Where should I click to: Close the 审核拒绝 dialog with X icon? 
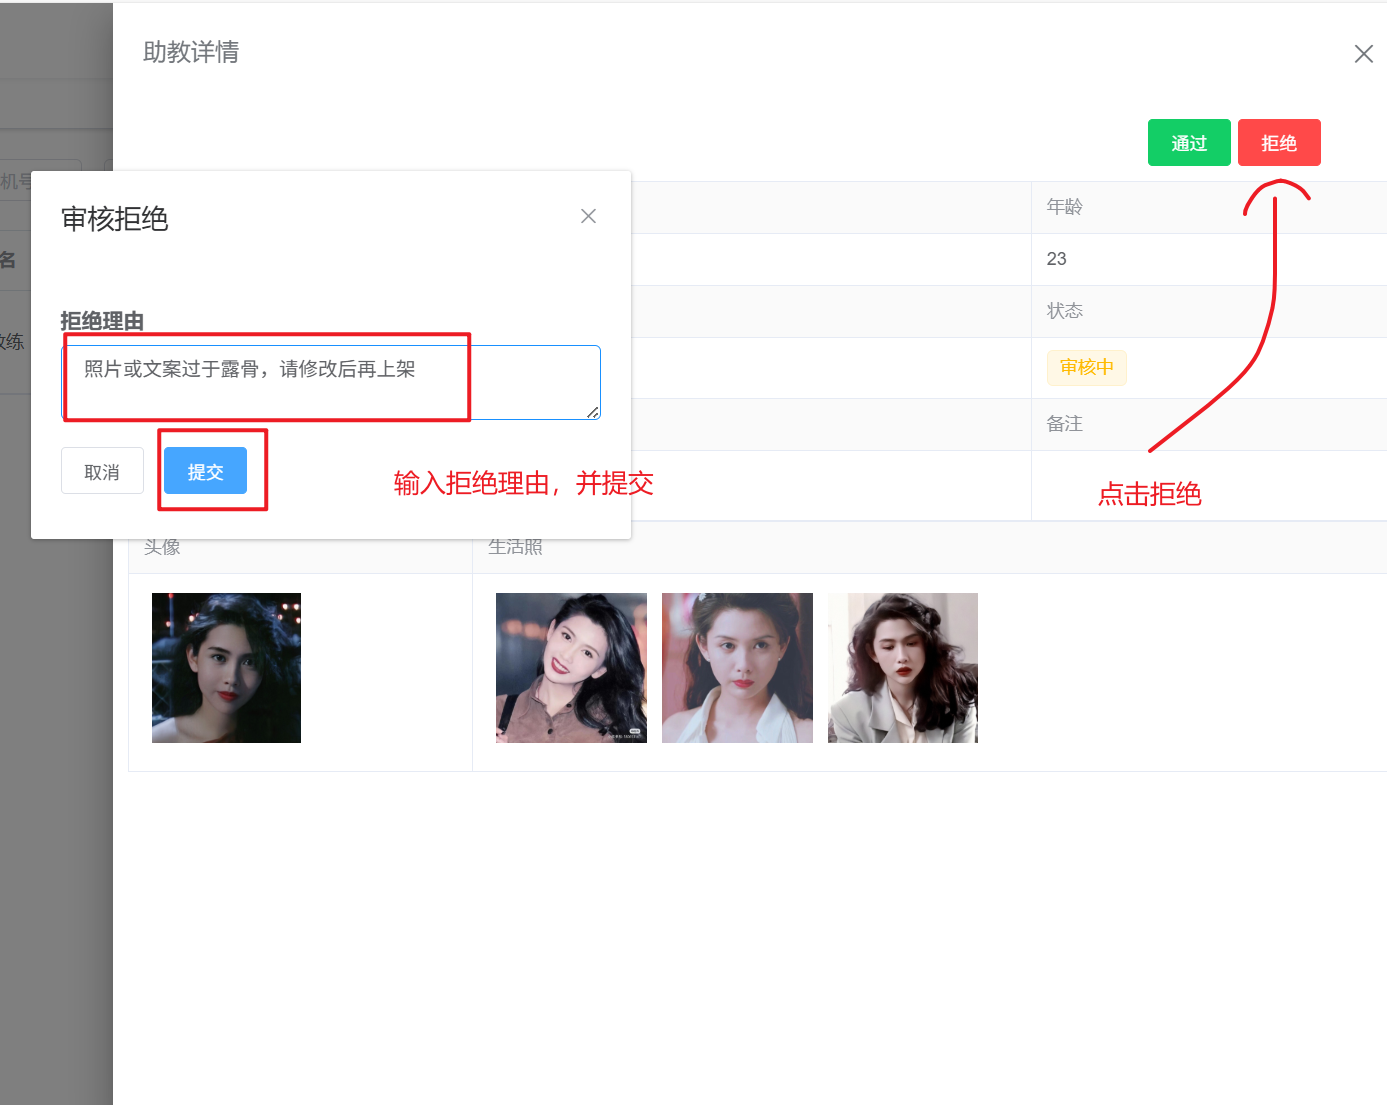click(x=588, y=216)
